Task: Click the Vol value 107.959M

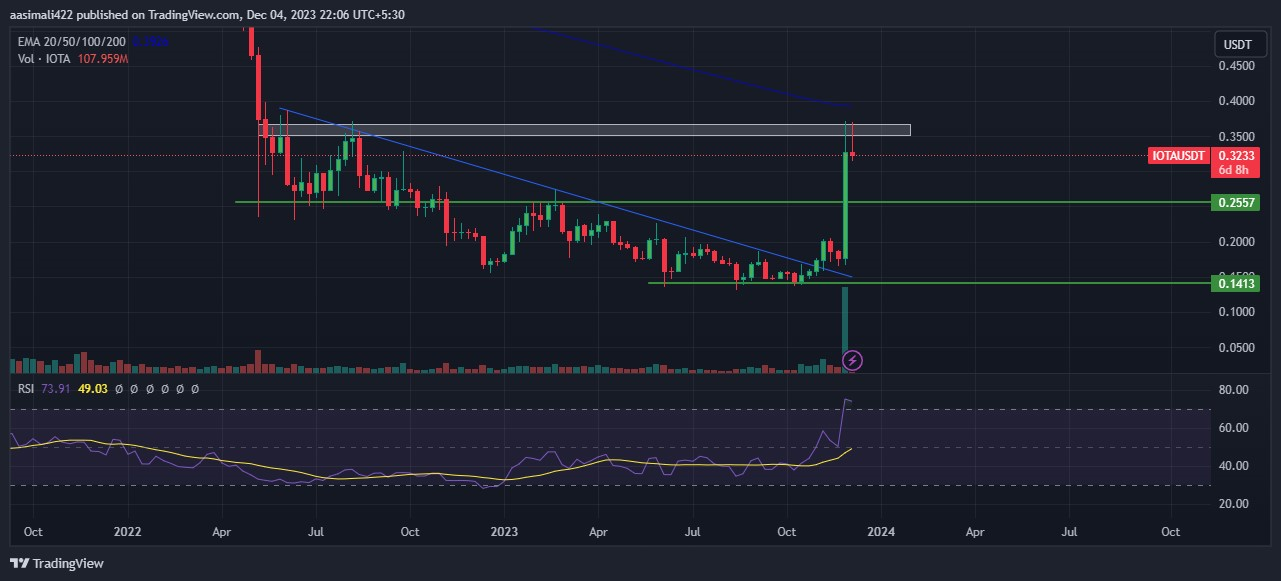Action: click(102, 59)
